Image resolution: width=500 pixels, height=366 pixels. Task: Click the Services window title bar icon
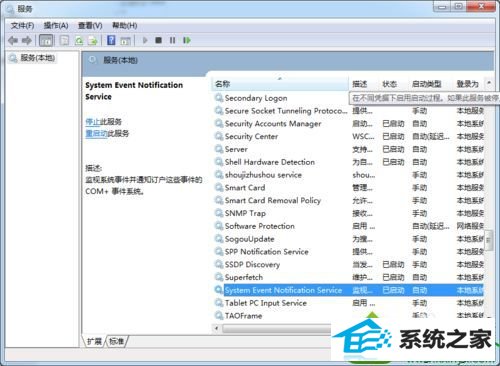[x=11, y=9]
